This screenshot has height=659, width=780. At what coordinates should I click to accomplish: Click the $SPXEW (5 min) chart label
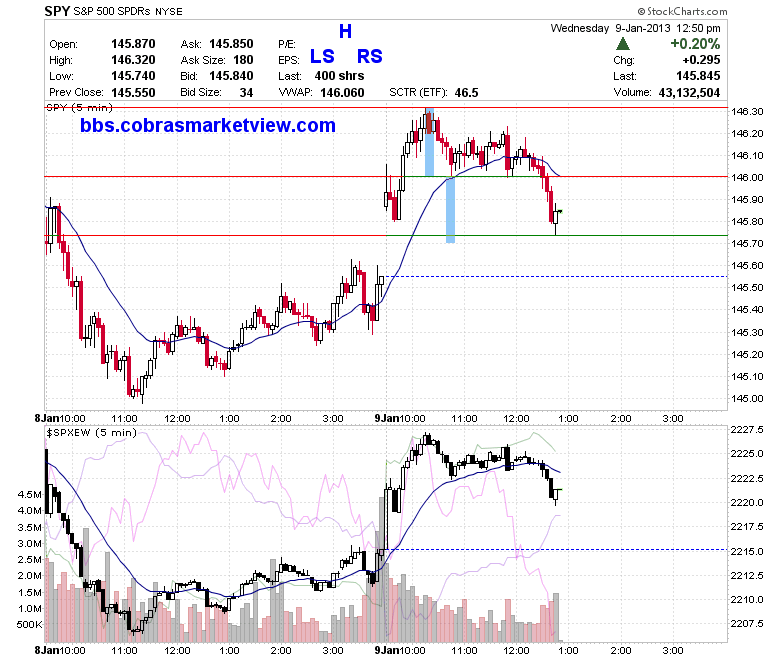(92, 433)
